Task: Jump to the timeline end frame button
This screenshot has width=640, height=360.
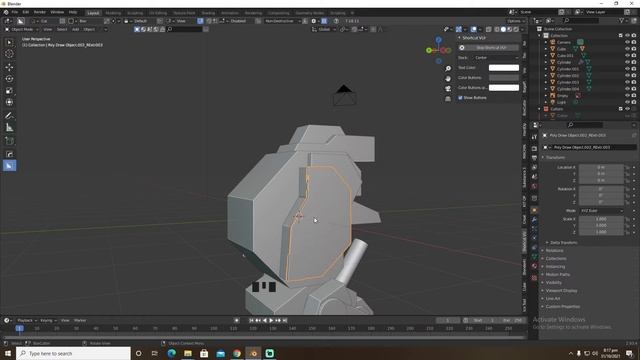Action: tap(284, 320)
